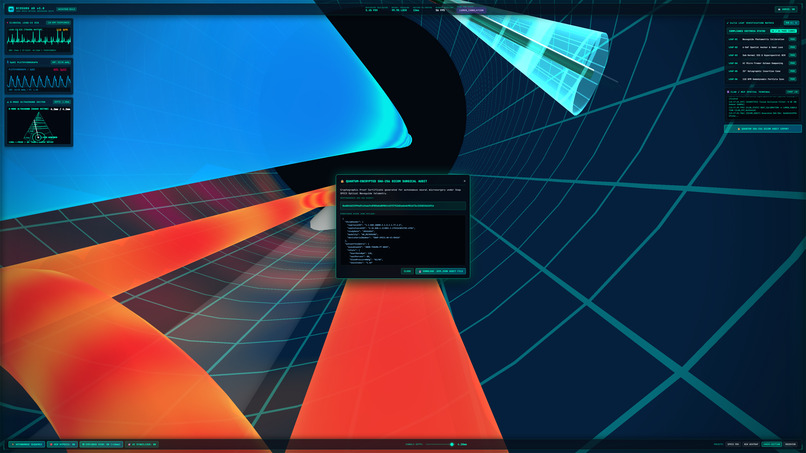Select the LEAP 04 Micro-Tremor Active Dampening row
This screenshot has width=806, height=453.
tap(762, 63)
